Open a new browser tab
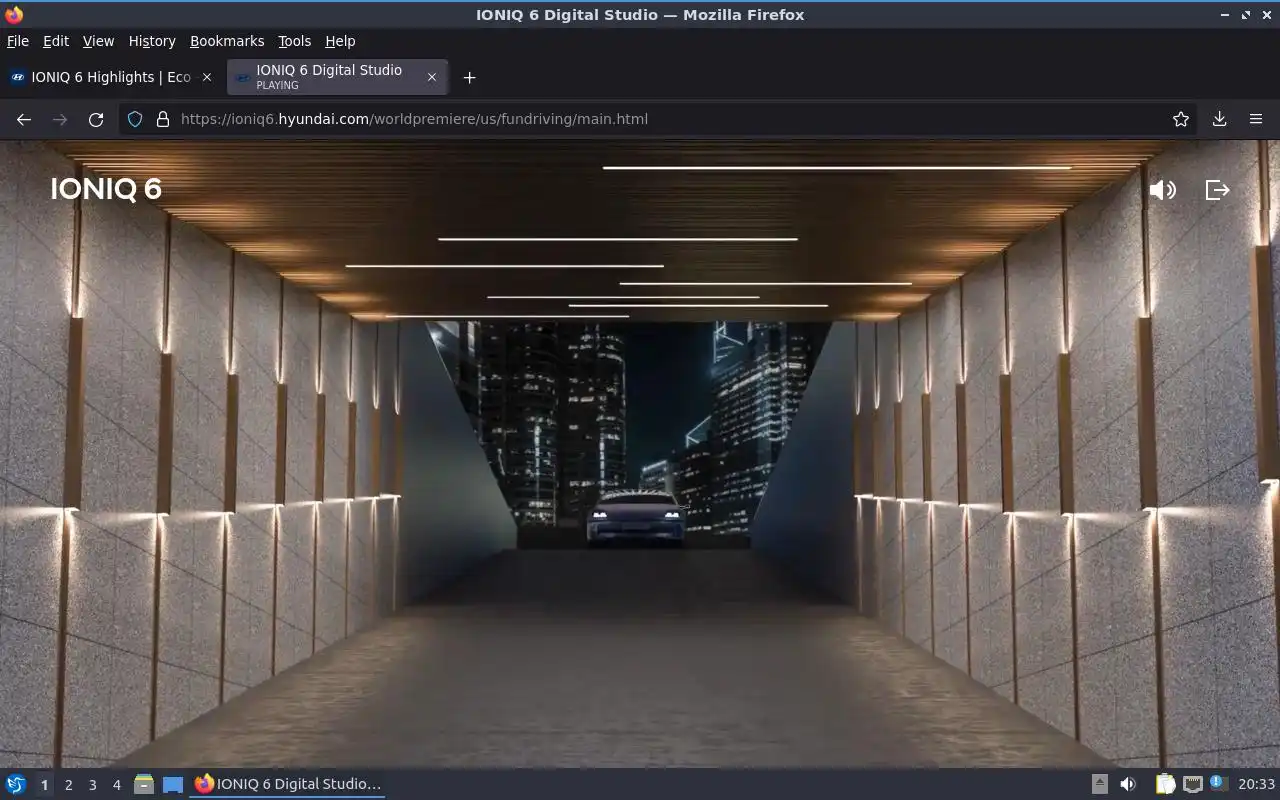Screen dimensions: 1280x800 (x=469, y=77)
